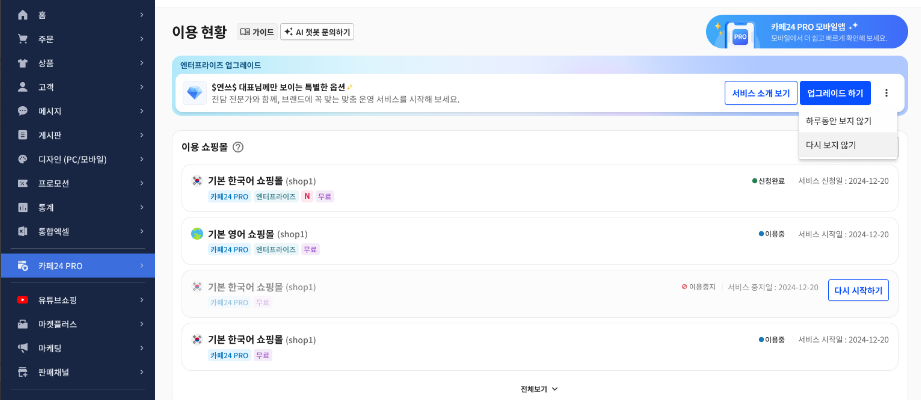Viewport: 921px width, 400px height.
Task: Click the shopping cart orders icon
Action: (22, 39)
